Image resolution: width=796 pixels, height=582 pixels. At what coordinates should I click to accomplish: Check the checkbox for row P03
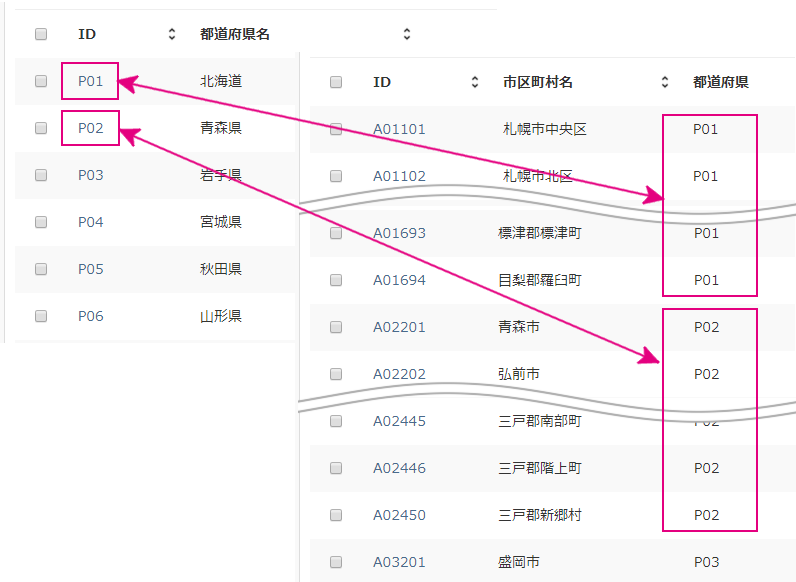pyautogui.click(x=41, y=175)
